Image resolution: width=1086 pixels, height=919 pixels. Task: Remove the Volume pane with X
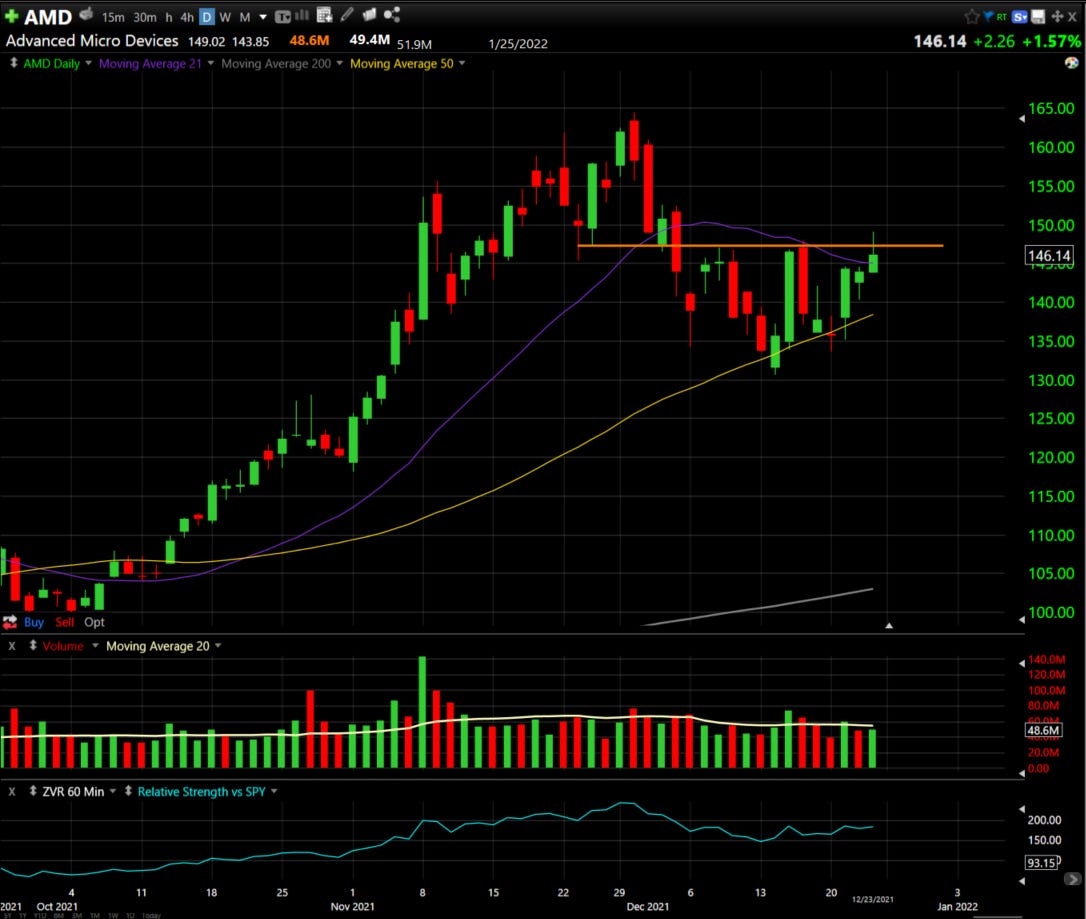12,646
